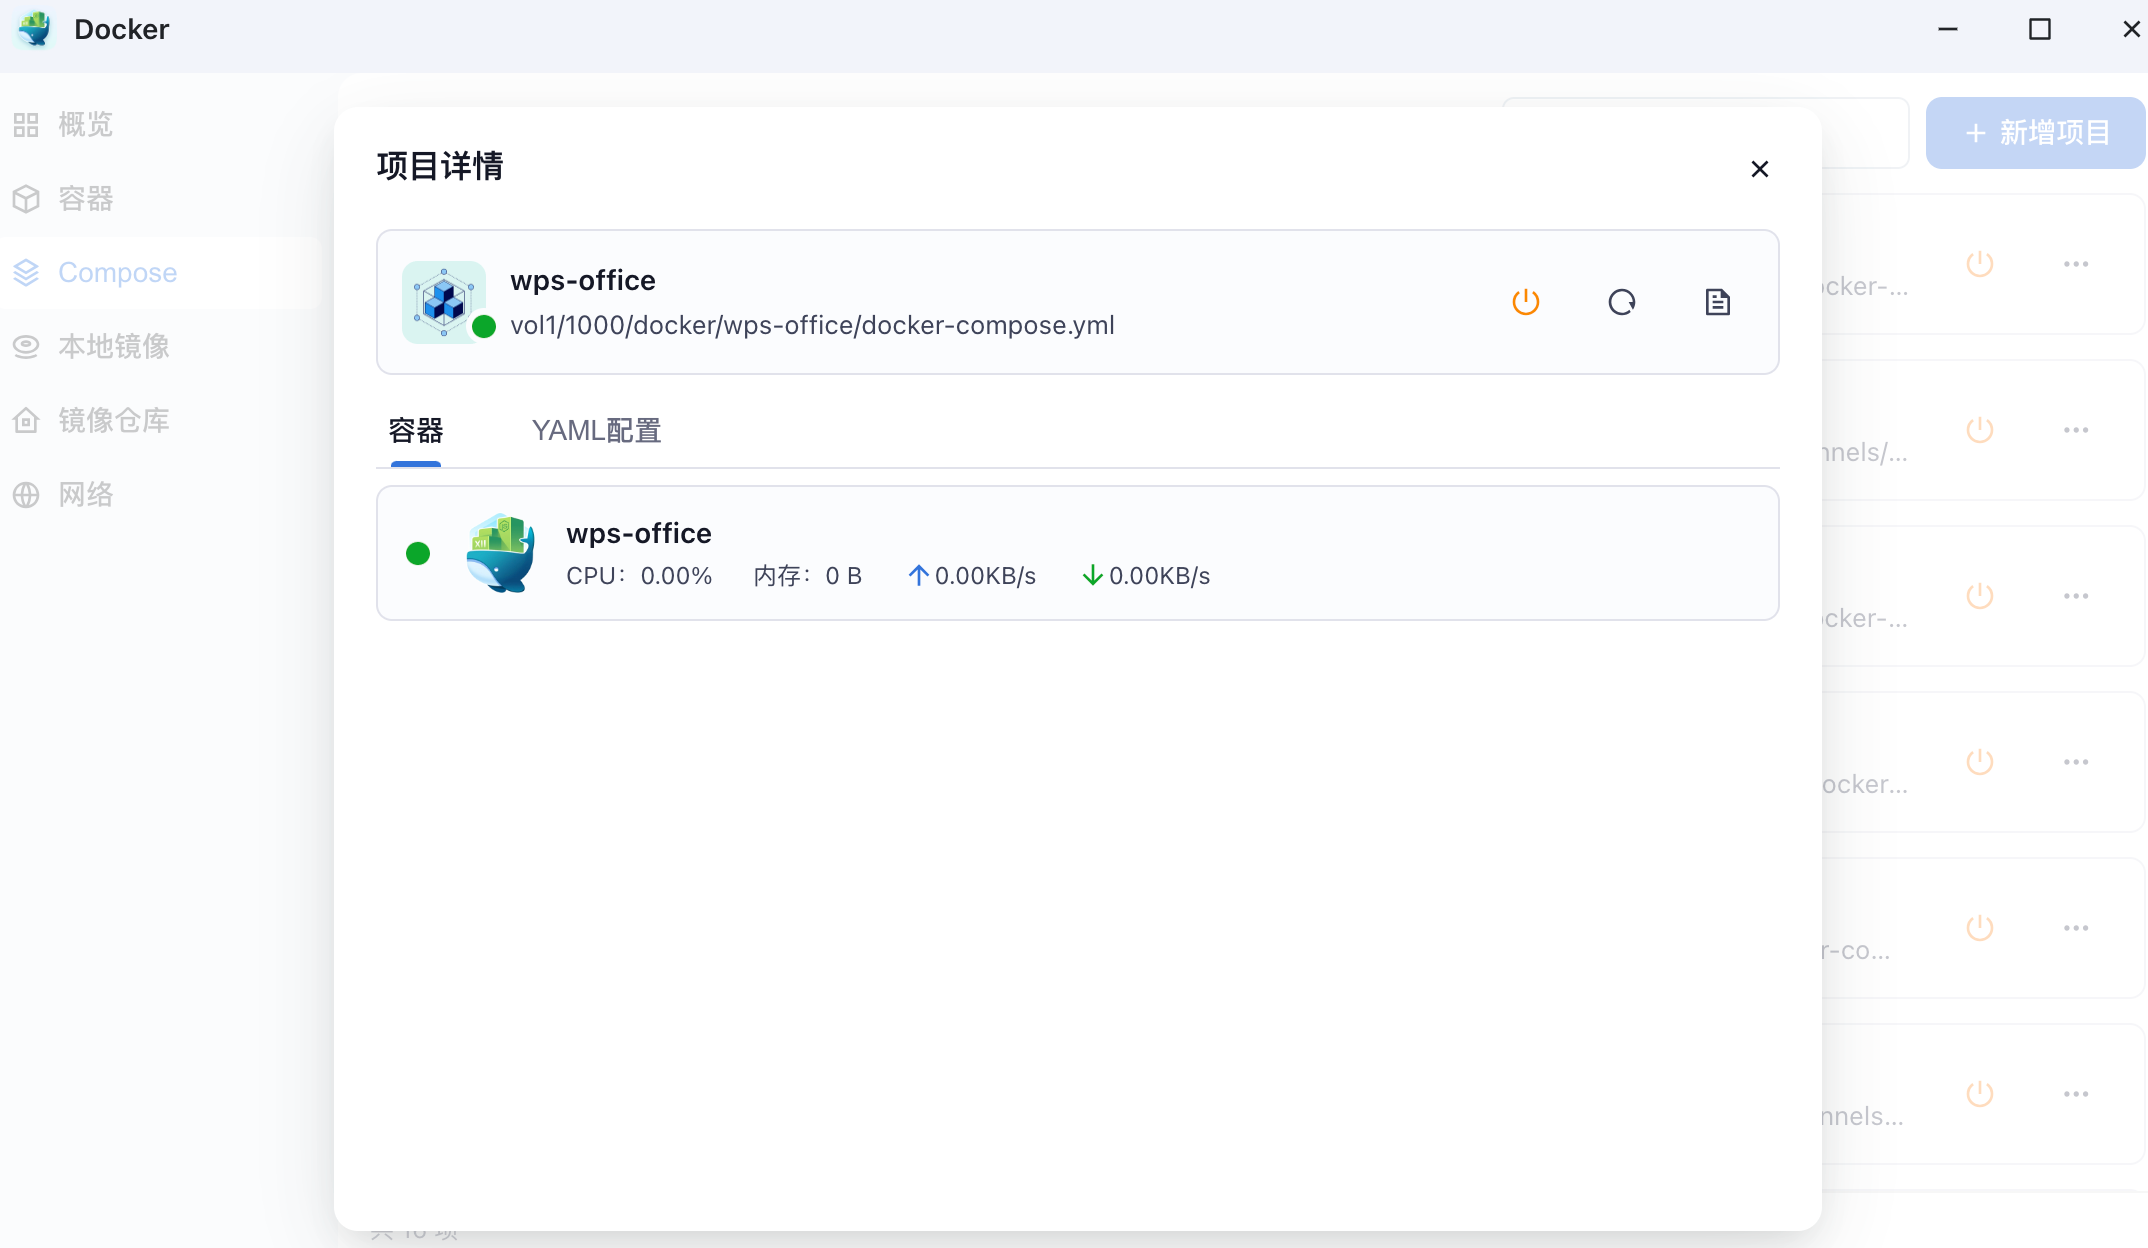Open the wps-office container row
This screenshot has height=1248, width=2148.
1076,553
